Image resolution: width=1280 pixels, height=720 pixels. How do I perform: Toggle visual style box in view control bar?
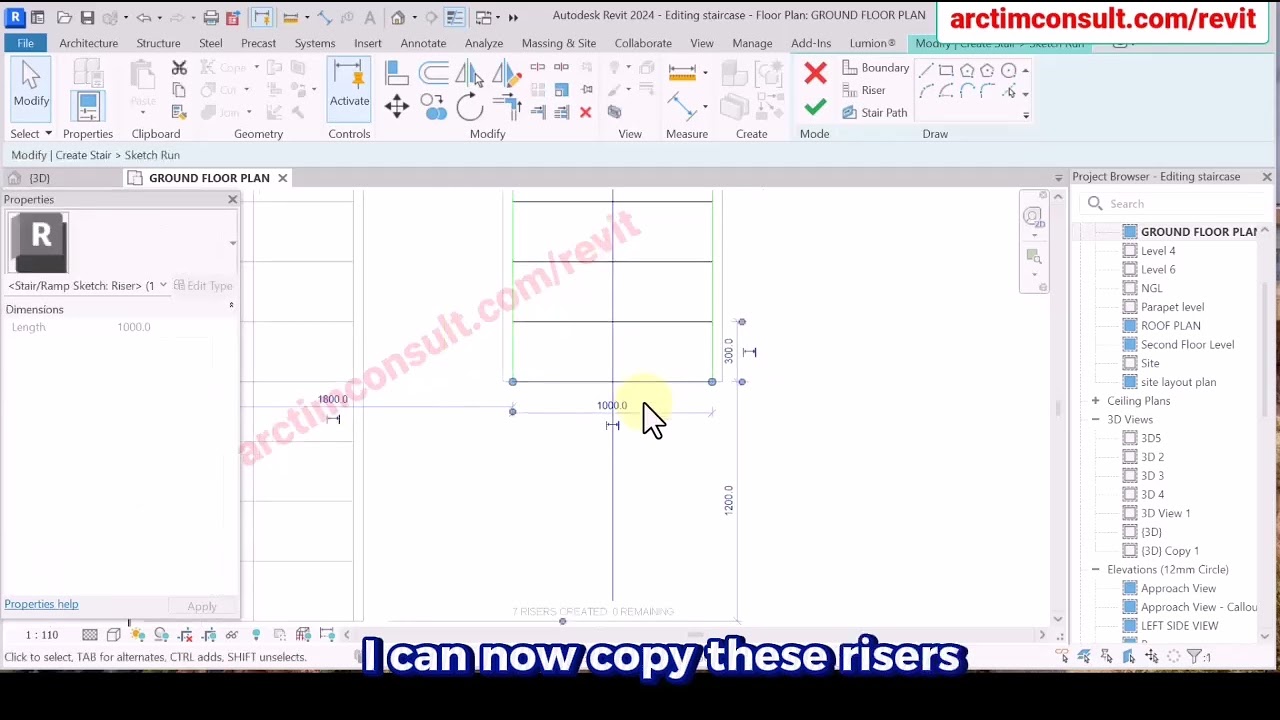click(x=114, y=635)
